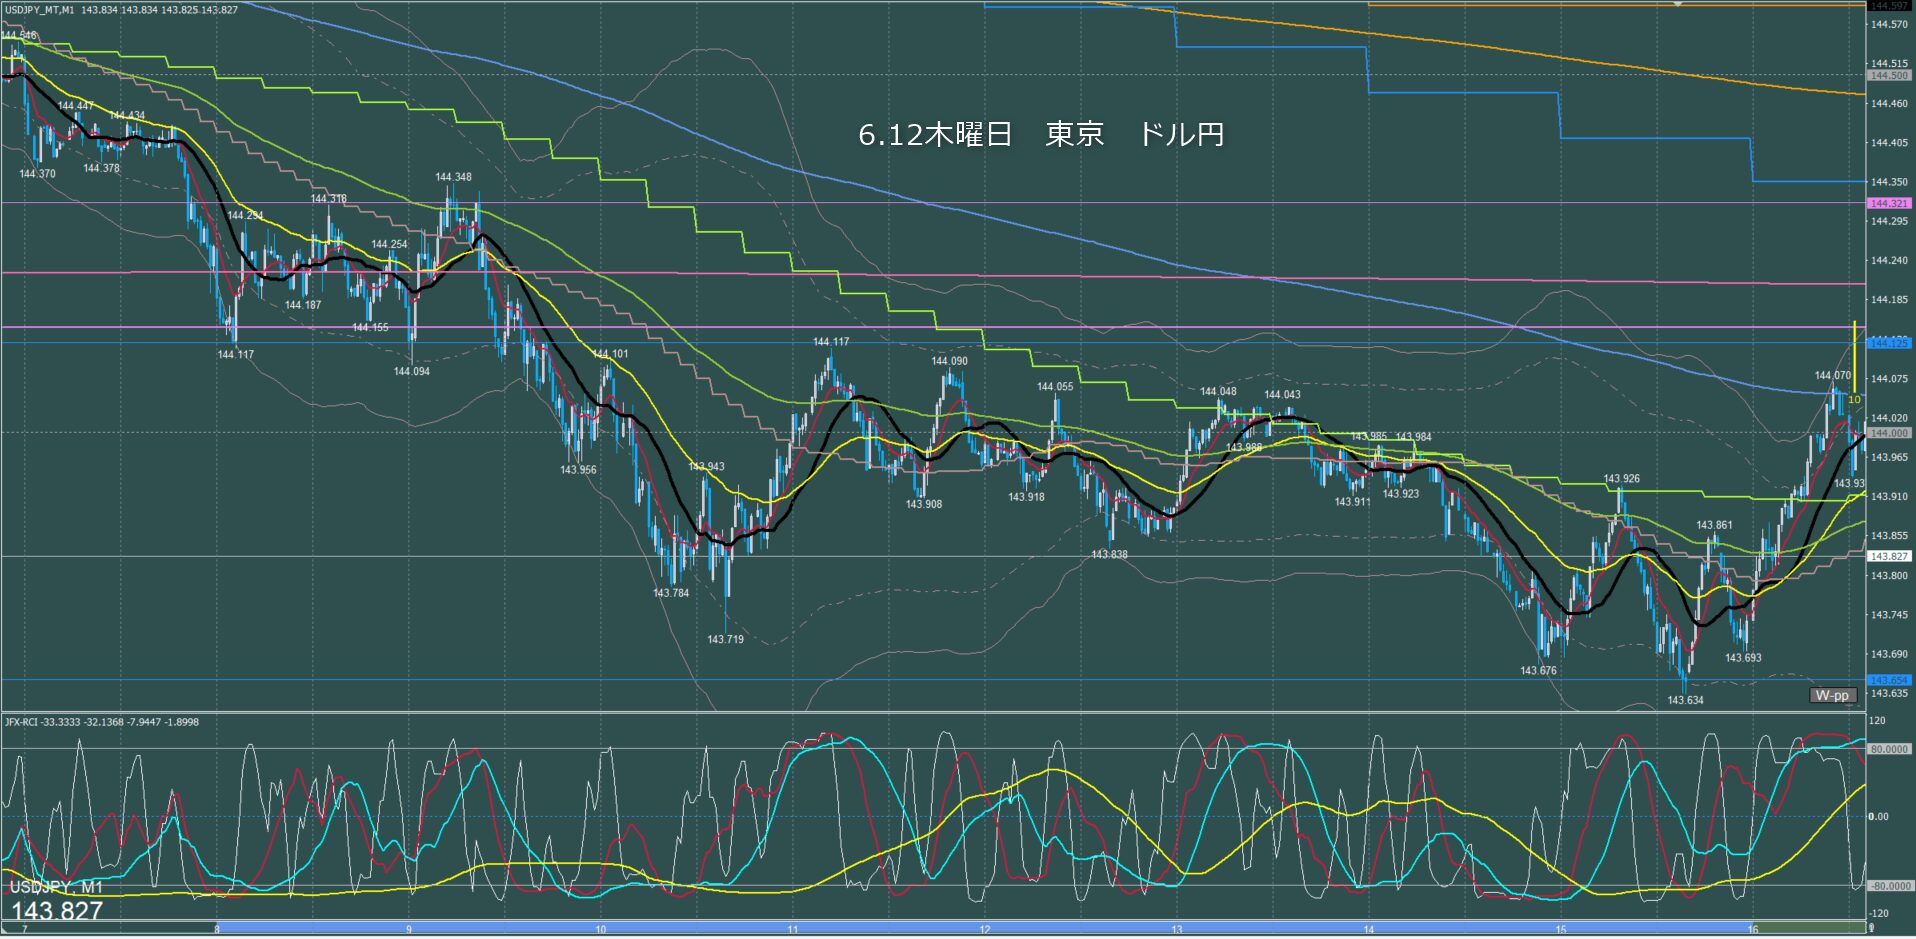Select the pink 144.321 price level tag

pyautogui.click(x=1888, y=203)
